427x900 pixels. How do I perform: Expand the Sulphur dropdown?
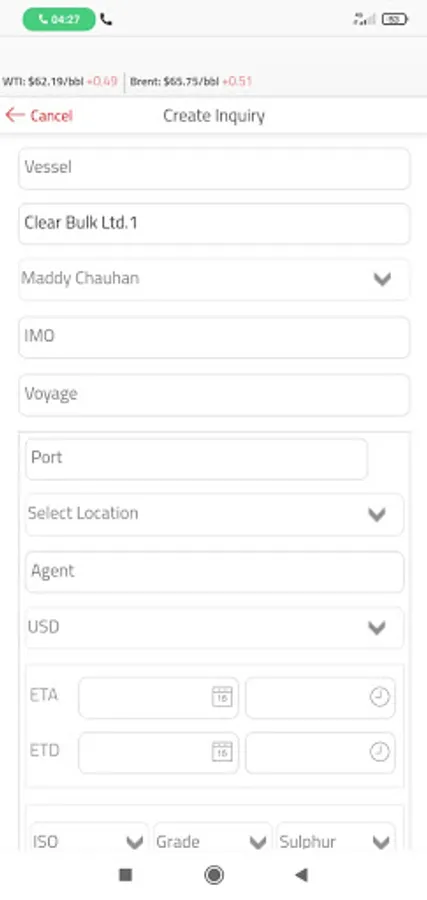(x=336, y=842)
